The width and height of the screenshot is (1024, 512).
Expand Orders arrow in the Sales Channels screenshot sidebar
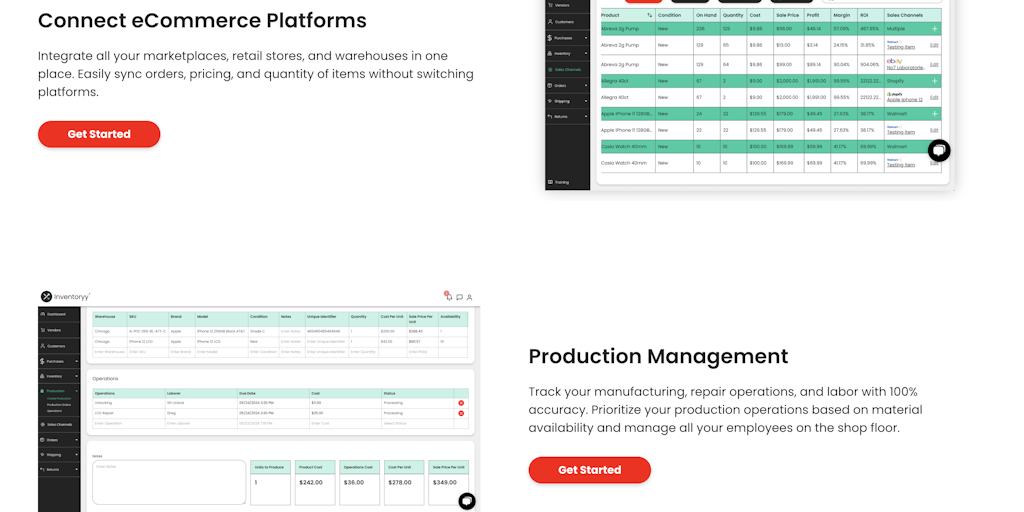coord(586,86)
